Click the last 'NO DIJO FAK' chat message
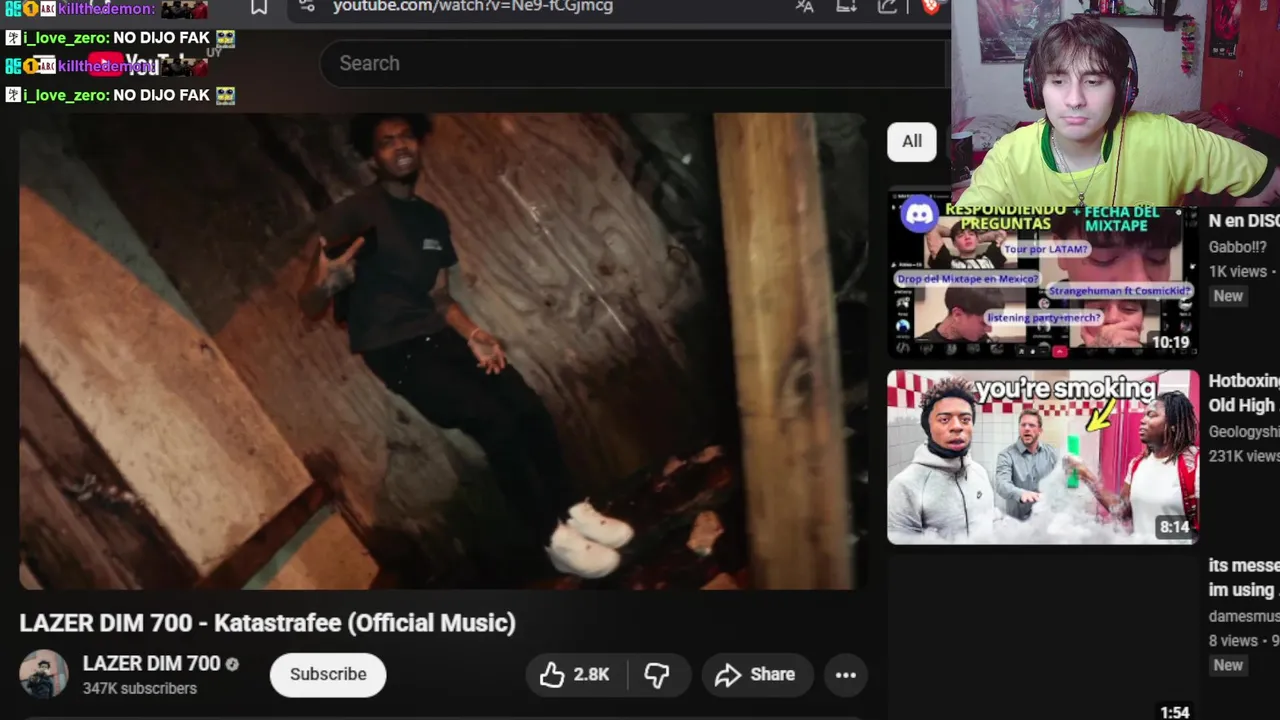This screenshot has height=720, width=1280. pos(162,95)
